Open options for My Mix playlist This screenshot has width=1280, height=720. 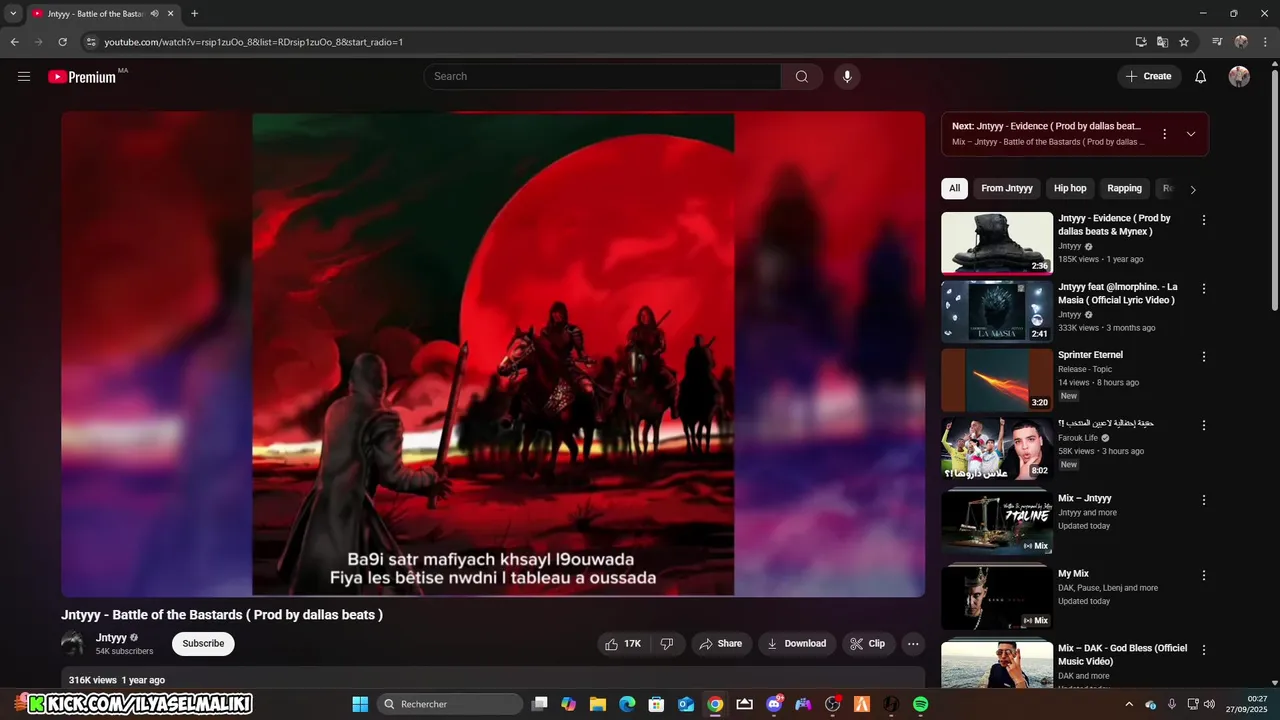pos(1204,576)
